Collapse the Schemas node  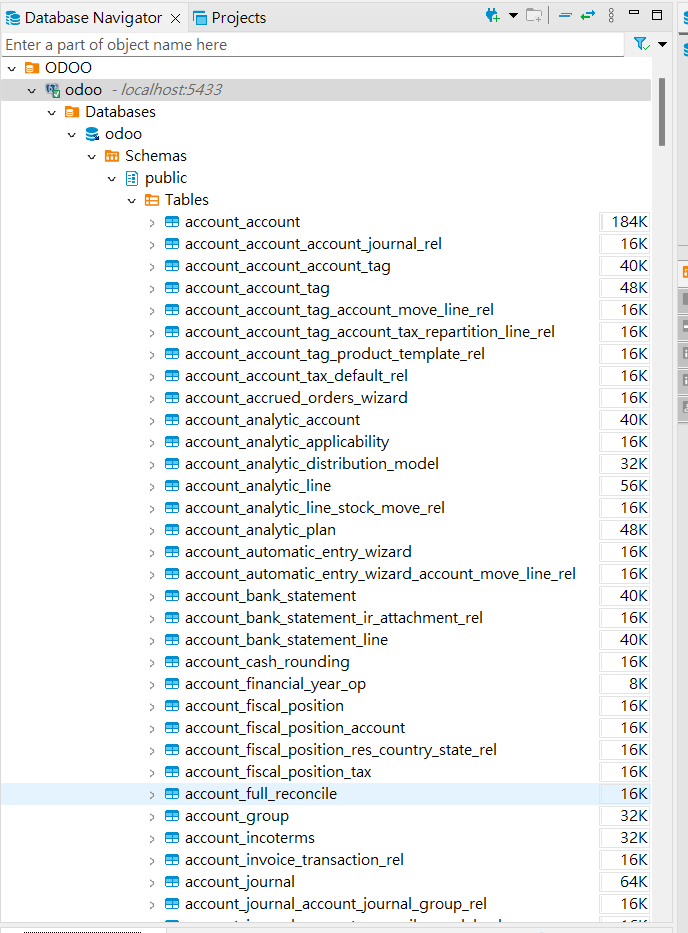tap(92, 156)
